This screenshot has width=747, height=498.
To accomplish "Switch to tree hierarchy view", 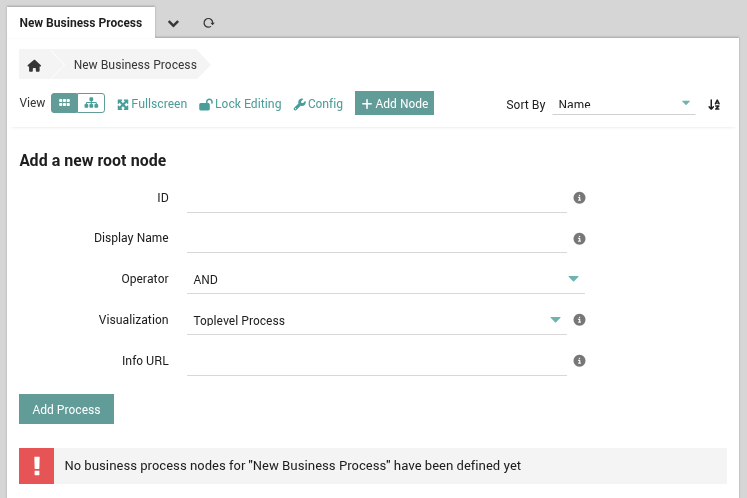I will pyautogui.click(x=92, y=103).
